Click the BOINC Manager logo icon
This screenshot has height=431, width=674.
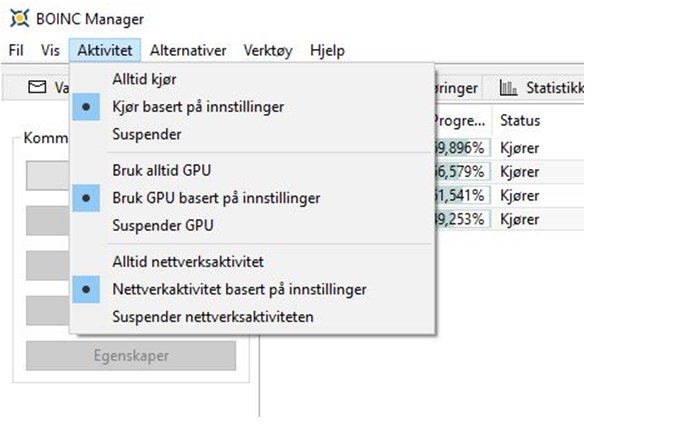point(19,19)
